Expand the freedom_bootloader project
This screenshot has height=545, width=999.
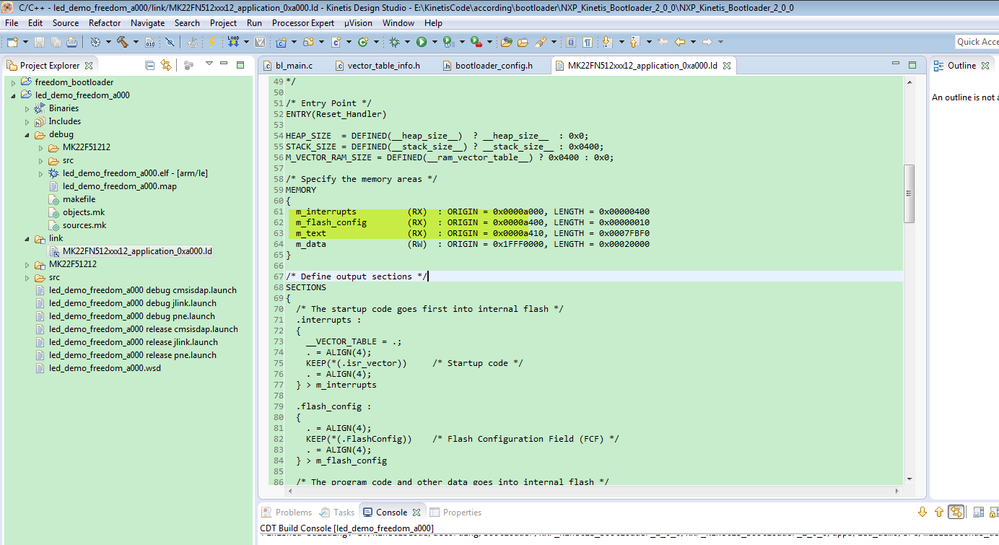tap(13, 82)
